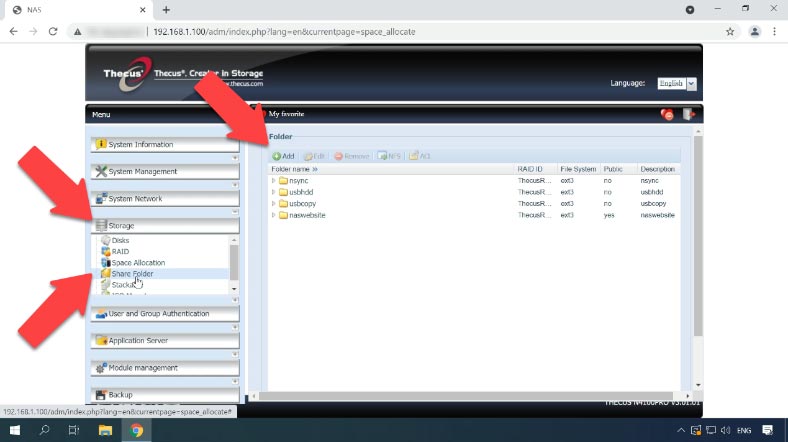Click the folder panel vertical scrollbar
The width and height of the screenshot is (788, 442).
698,236
